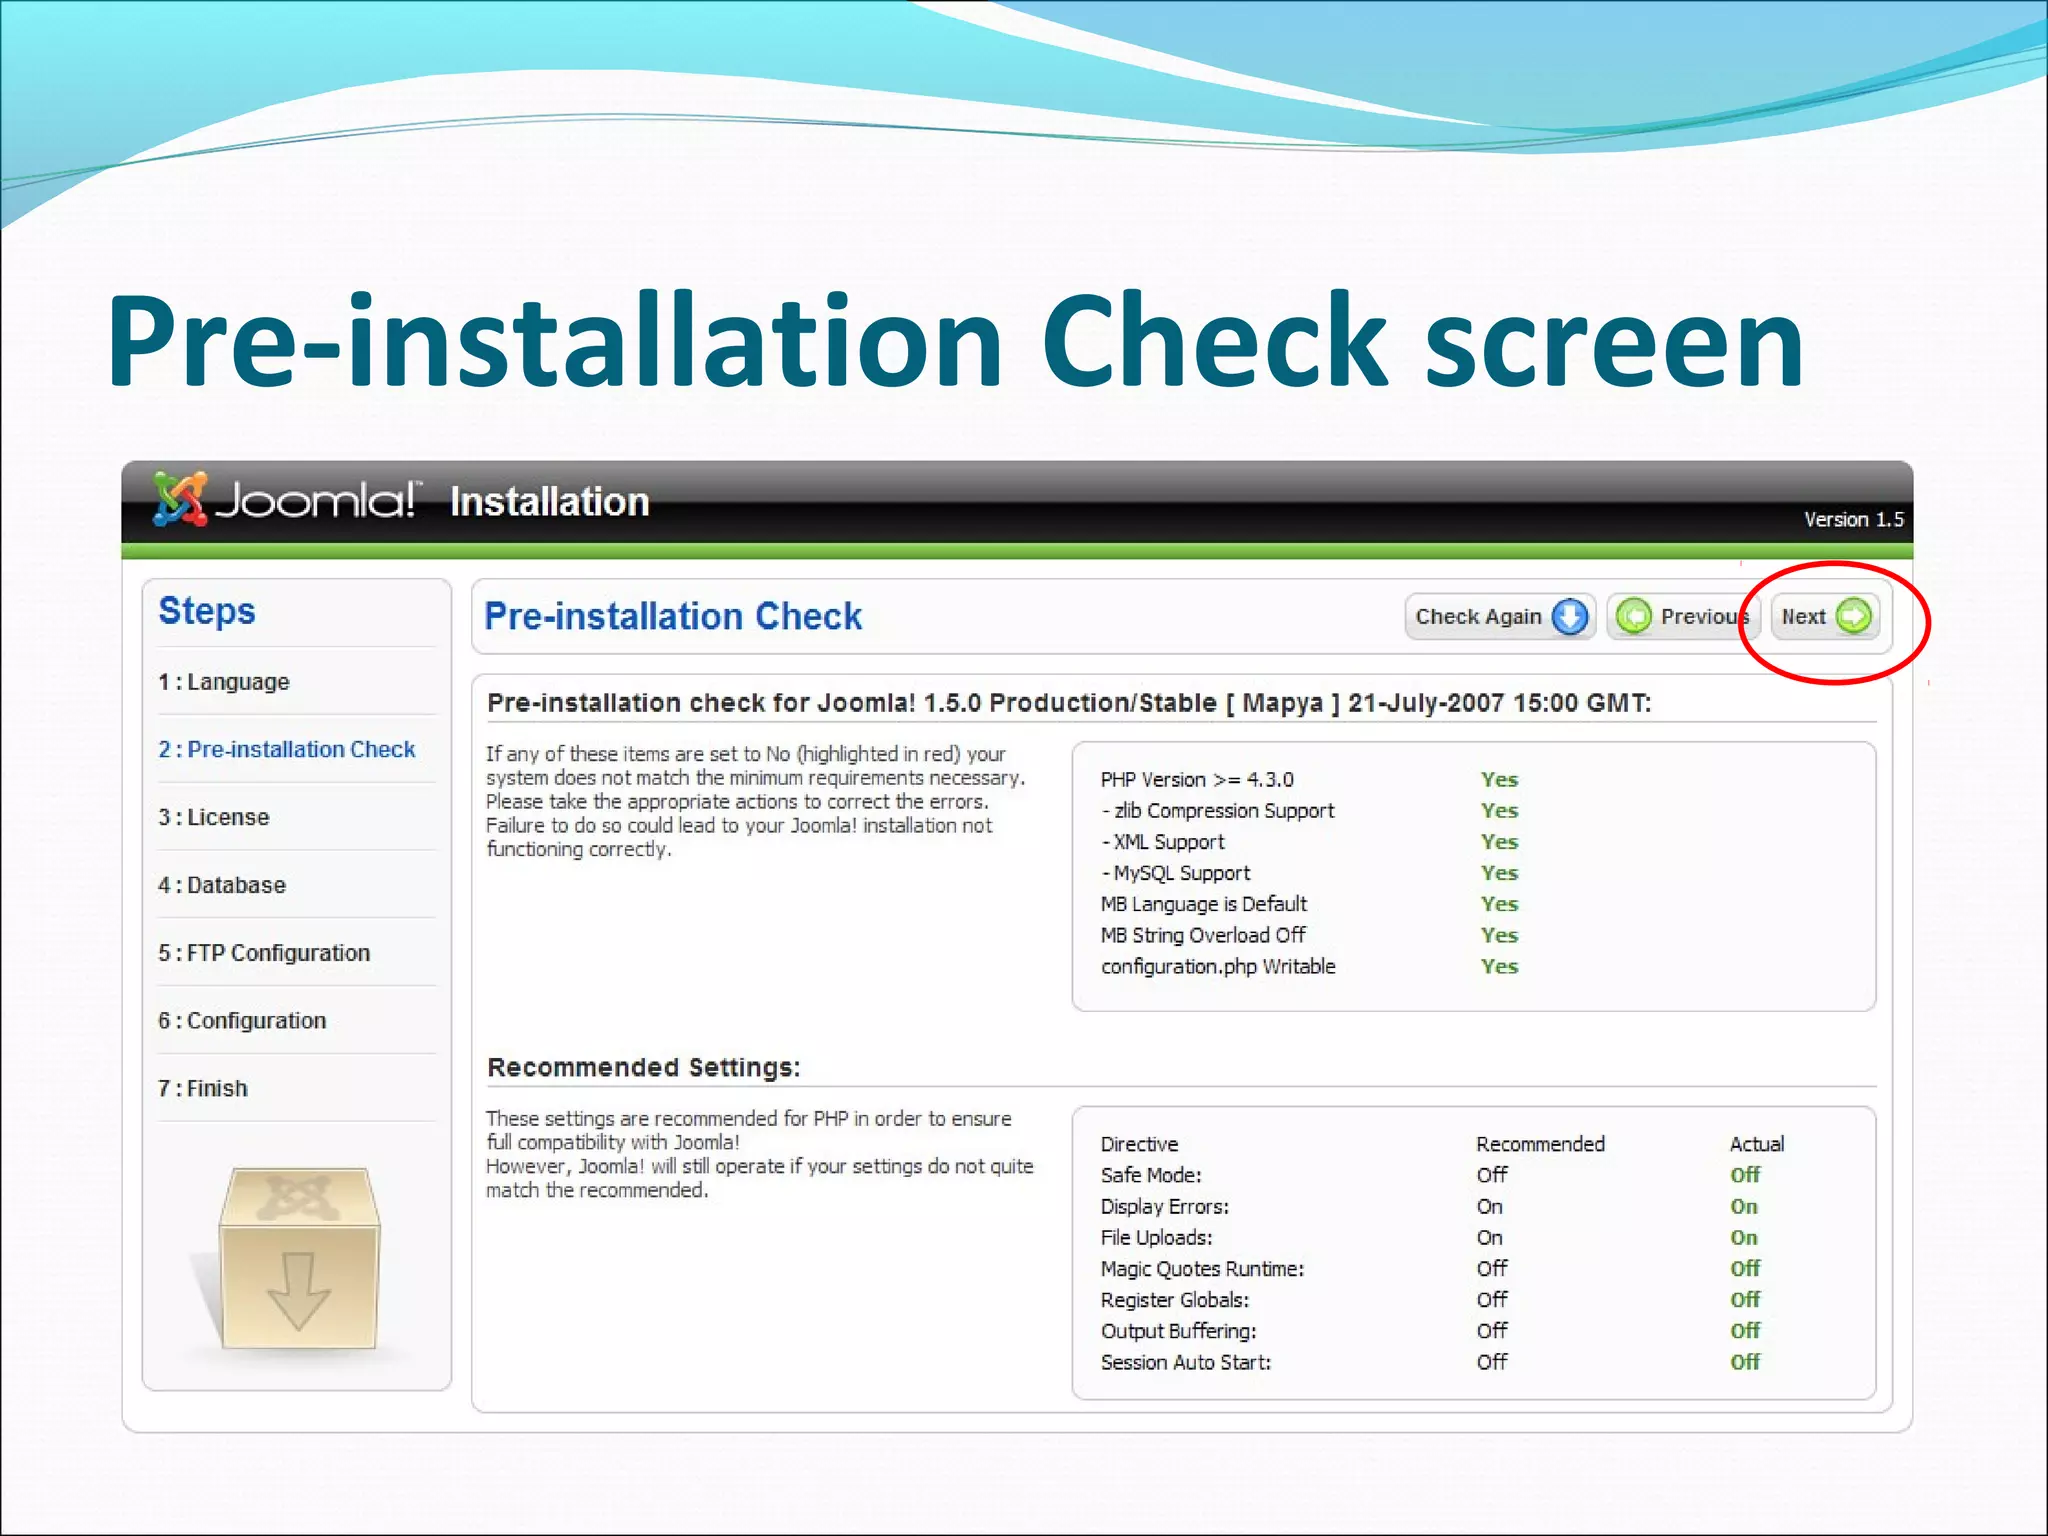Screen dimensions: 2048x1536
Task: Click the 'File Uploads:' directive
Action: [1156, 1237]
